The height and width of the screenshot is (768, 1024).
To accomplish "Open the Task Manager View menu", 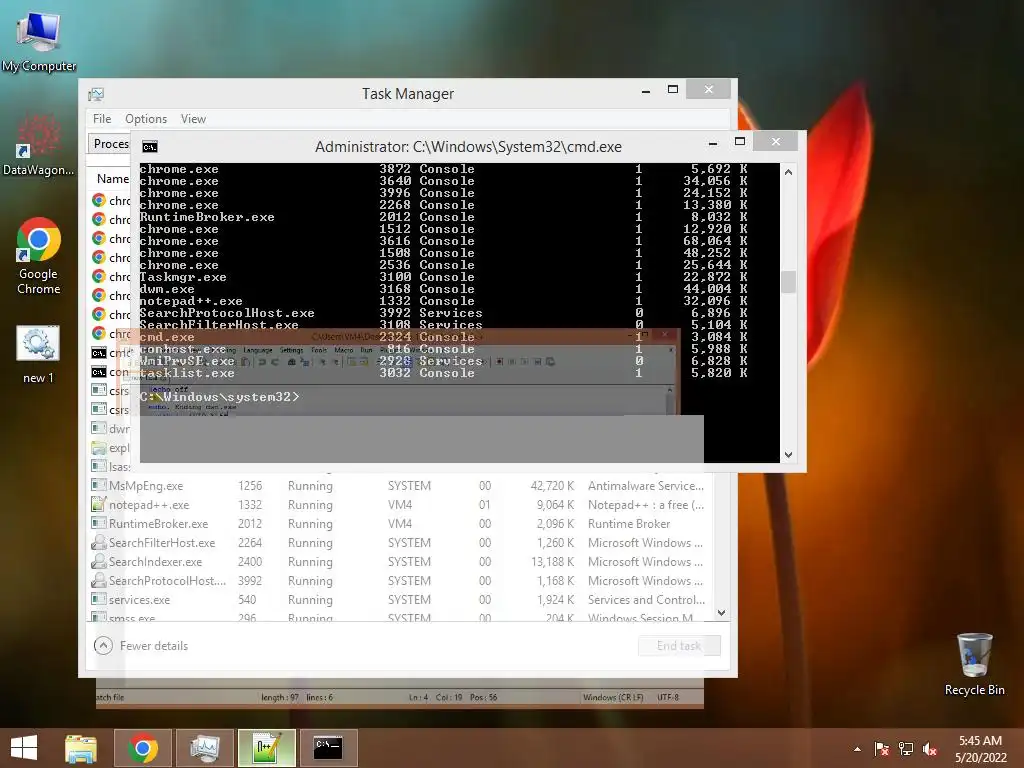I will 193,119.
